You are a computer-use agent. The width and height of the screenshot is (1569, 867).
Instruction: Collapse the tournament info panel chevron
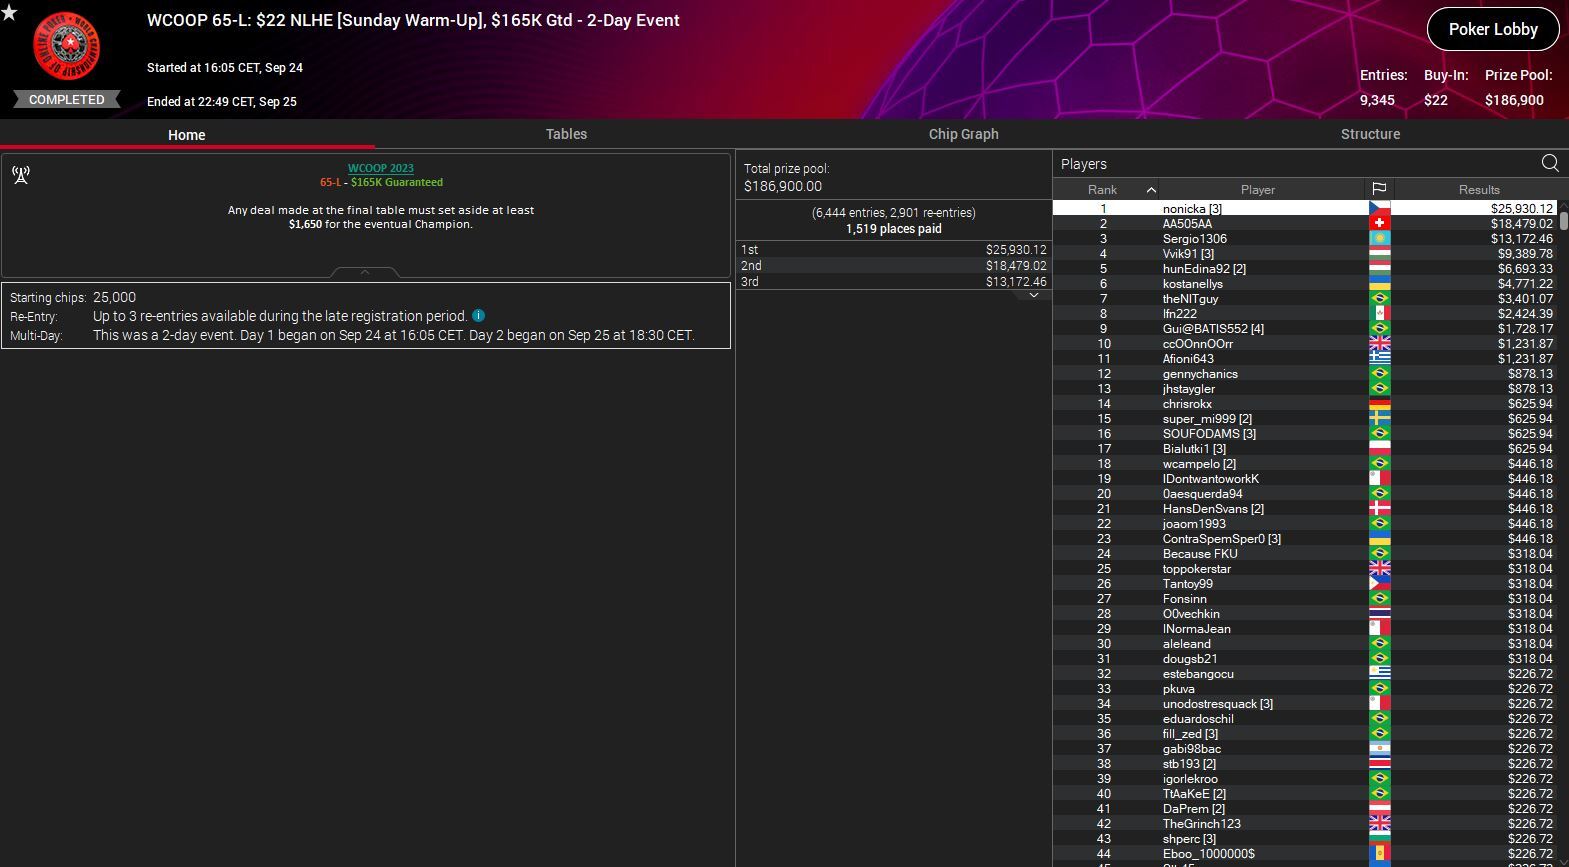tap(365, 272)
